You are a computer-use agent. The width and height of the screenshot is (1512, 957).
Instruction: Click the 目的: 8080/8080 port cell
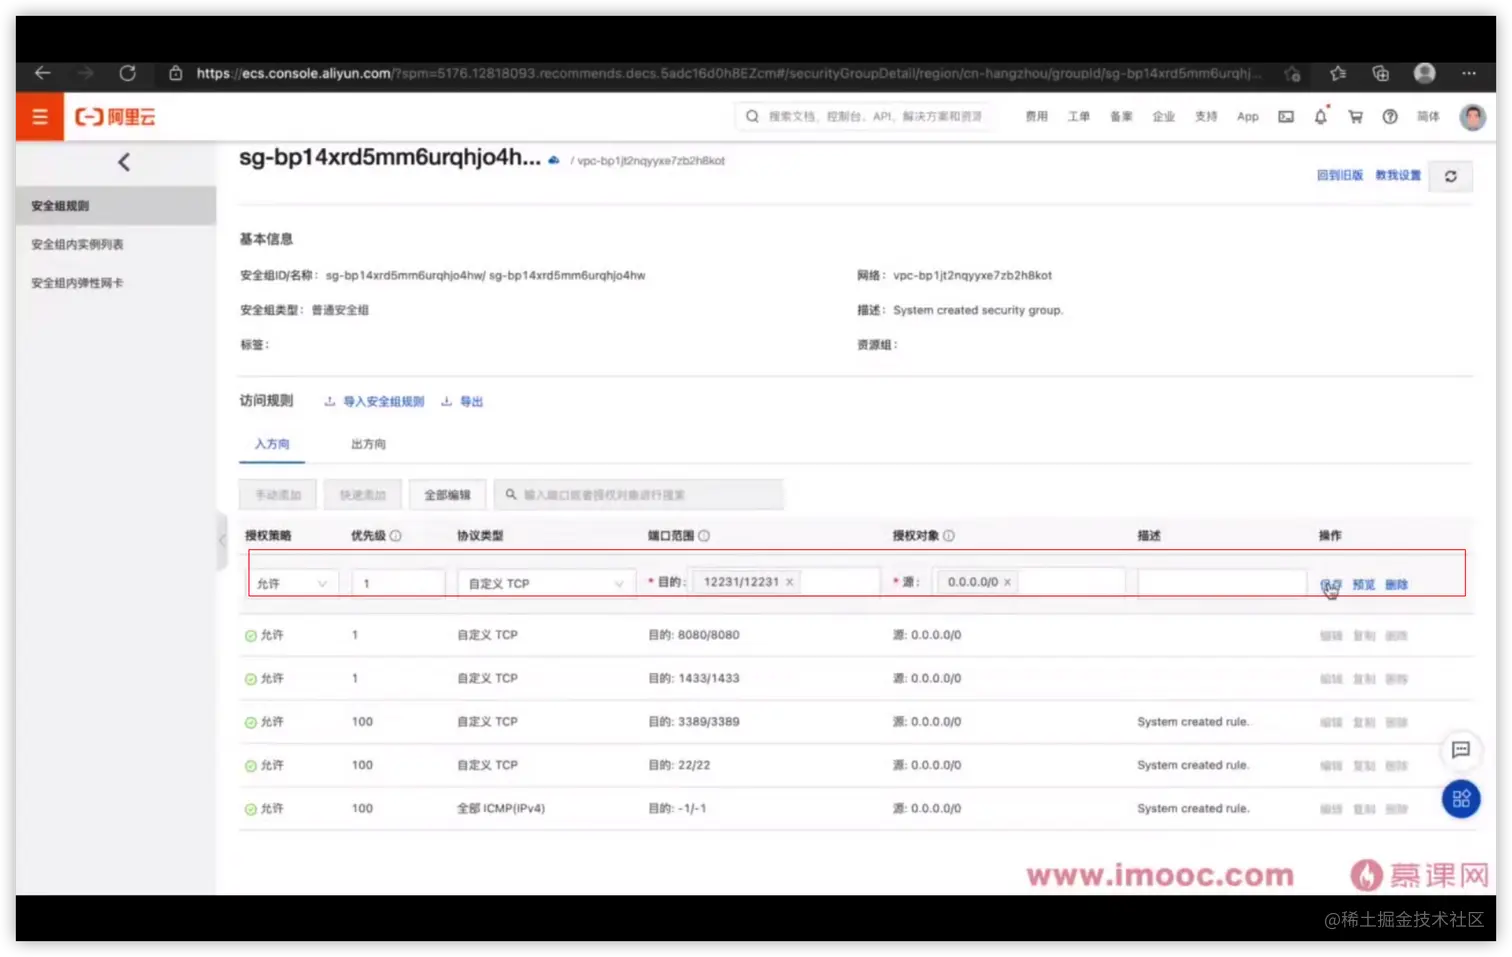coord(694,635)
